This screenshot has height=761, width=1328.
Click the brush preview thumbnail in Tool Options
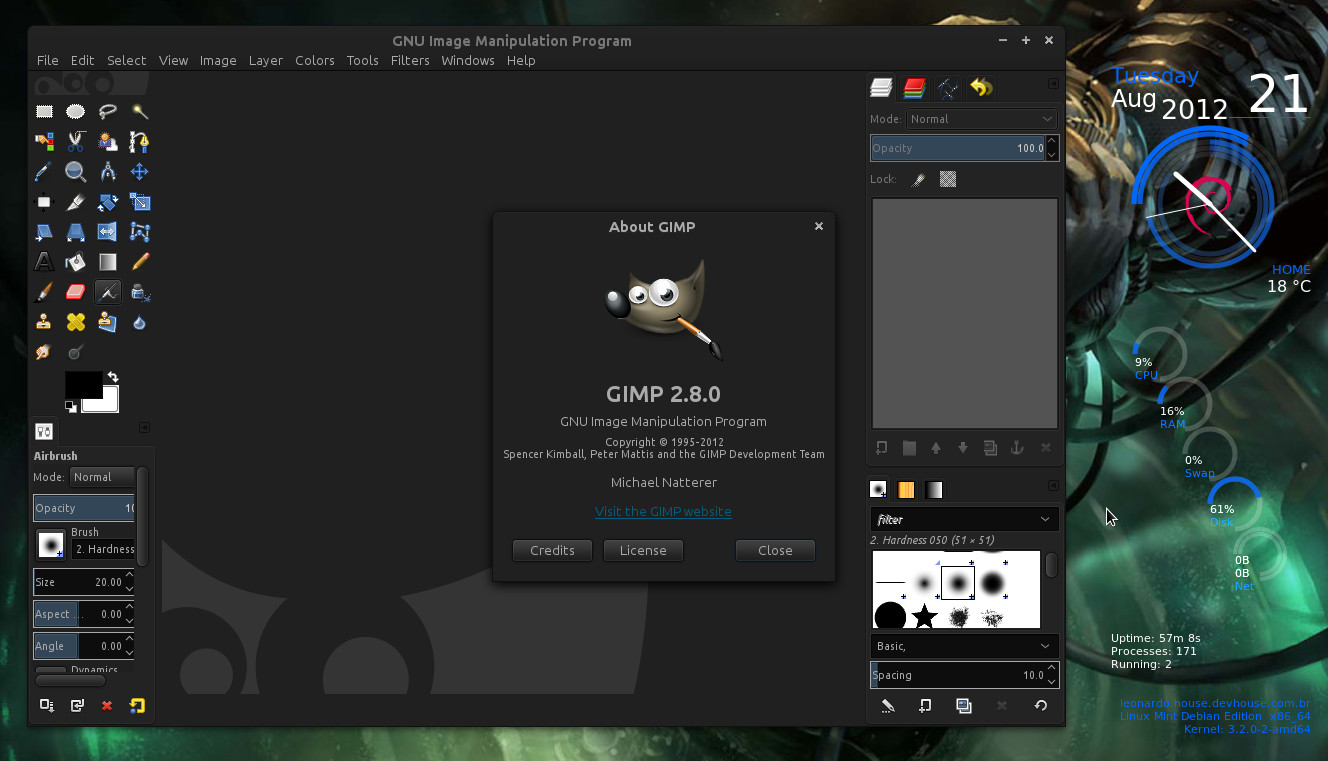(x=51, y=545)
